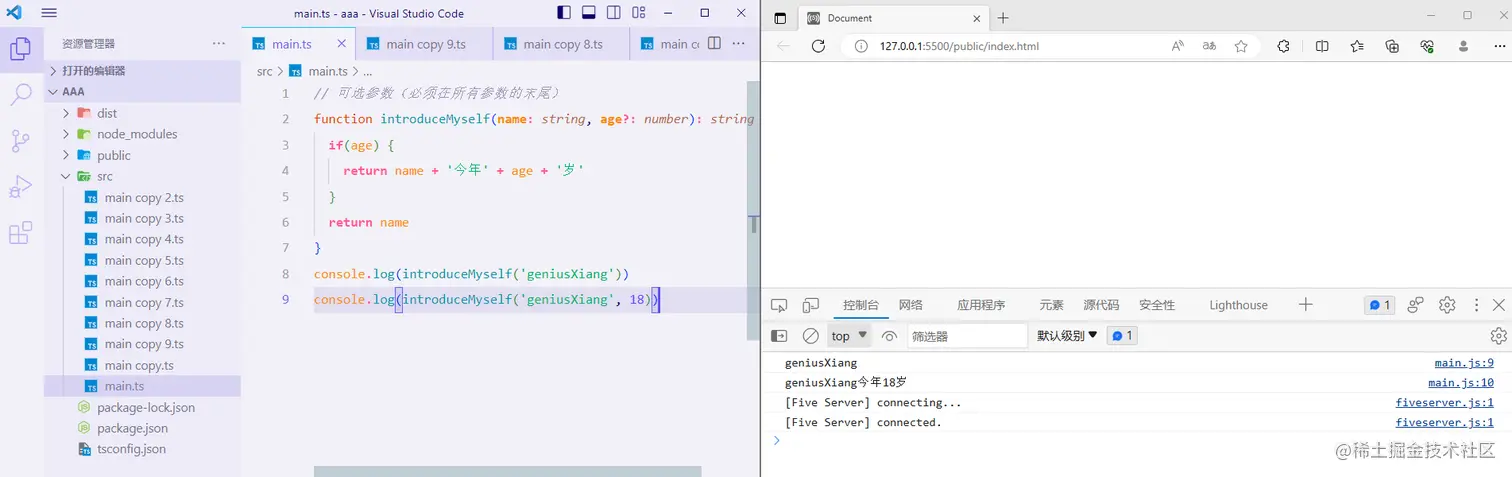The image size is (1512, 477).
Task: Focus the 筛选器 console filter field
Action: (967, 336)
